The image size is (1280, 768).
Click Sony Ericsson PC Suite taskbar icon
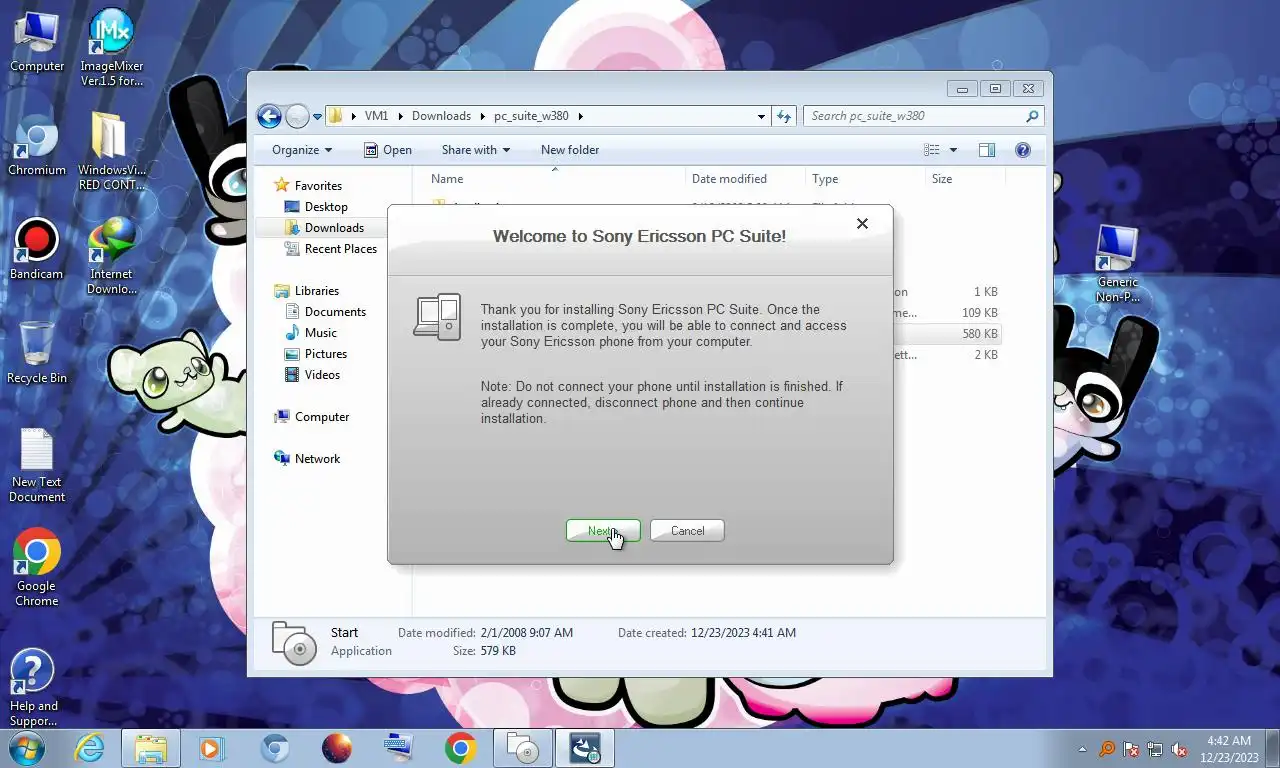tap(585, 748)
